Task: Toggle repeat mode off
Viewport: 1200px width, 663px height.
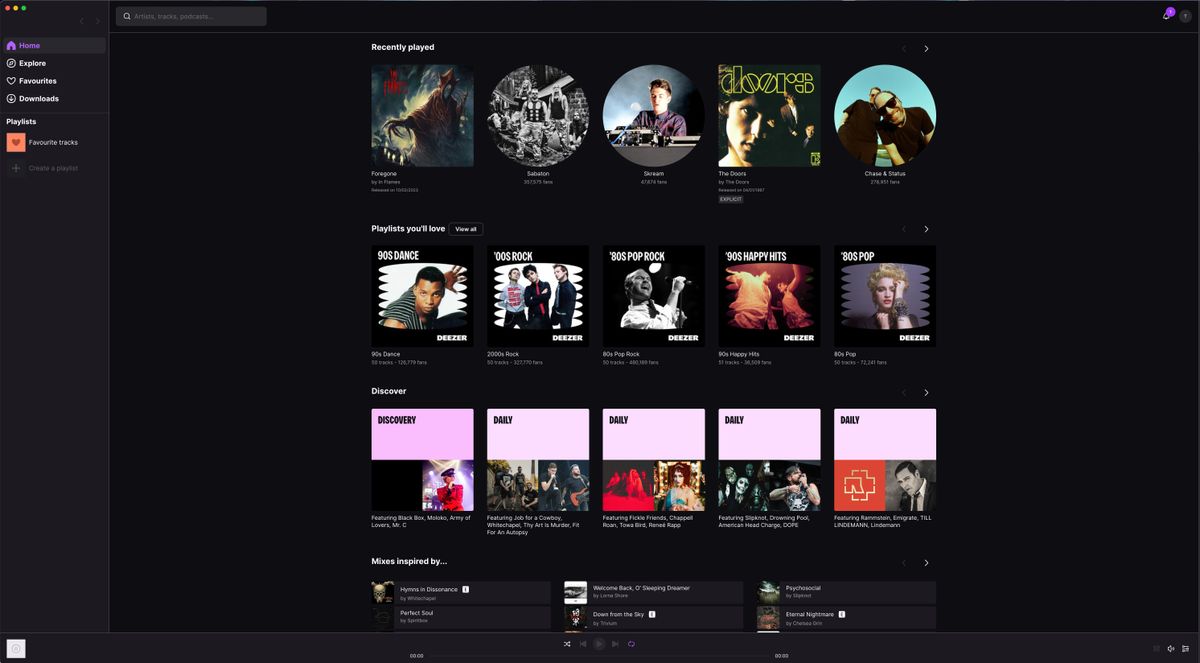Action: click(x=631, y=644)
